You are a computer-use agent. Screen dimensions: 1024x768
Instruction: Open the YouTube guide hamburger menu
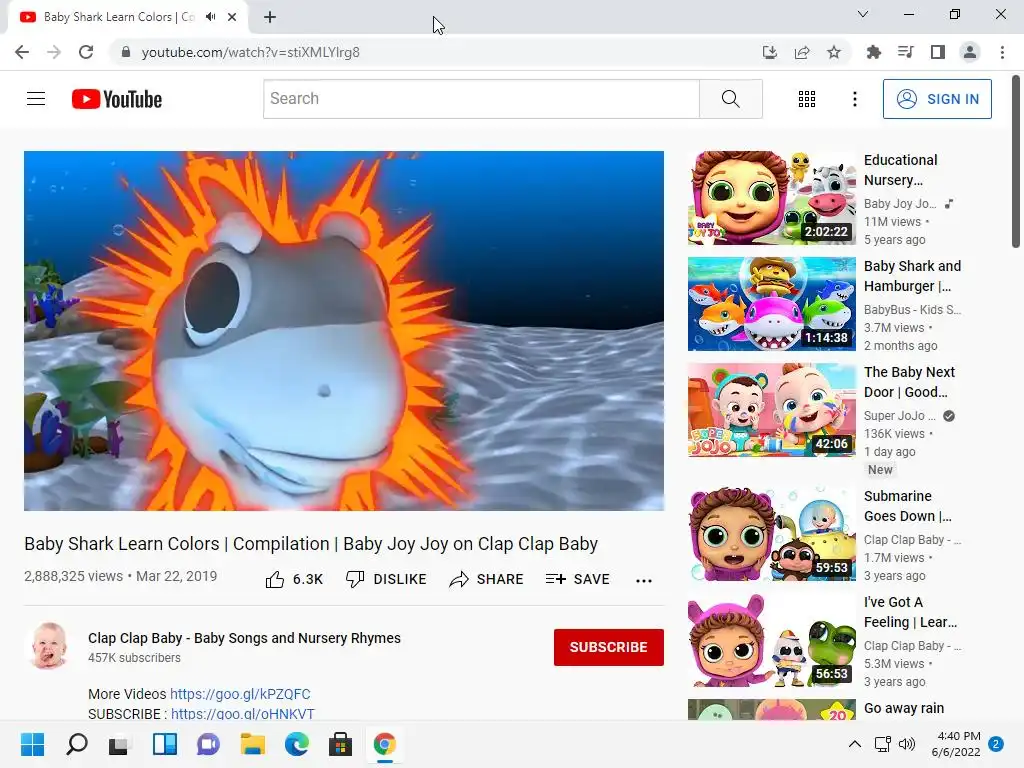pyautogui.click(x=36, y=99)
